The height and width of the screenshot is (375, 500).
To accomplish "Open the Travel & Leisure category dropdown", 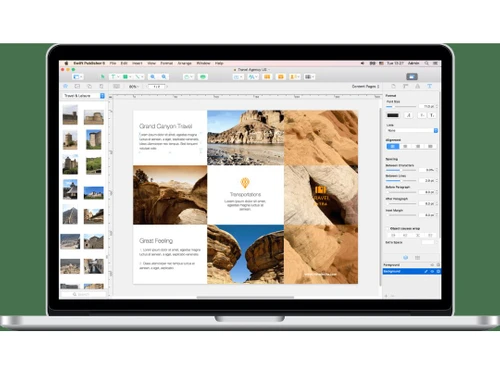I will 84,96.
